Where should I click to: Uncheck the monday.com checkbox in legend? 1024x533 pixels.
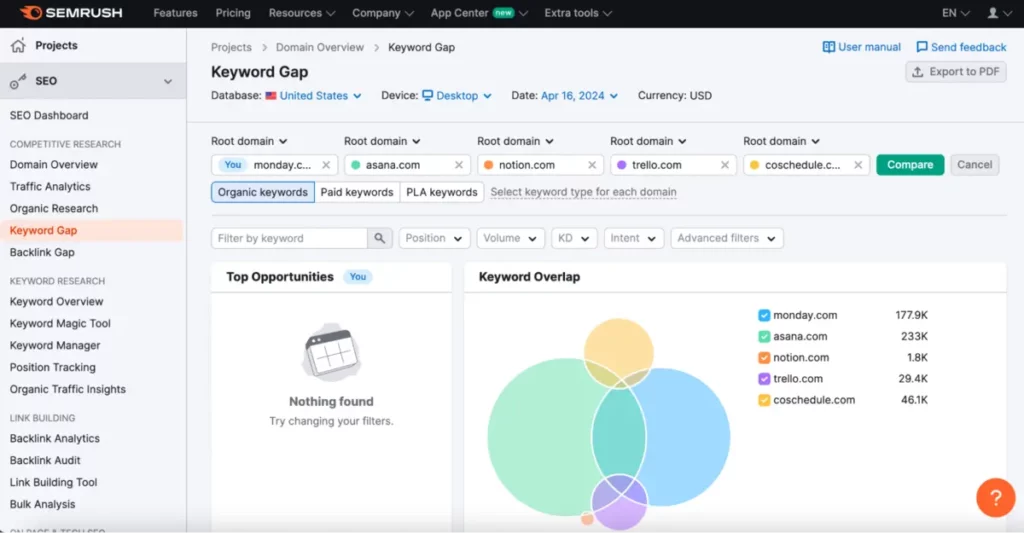[x=764, y=315]
